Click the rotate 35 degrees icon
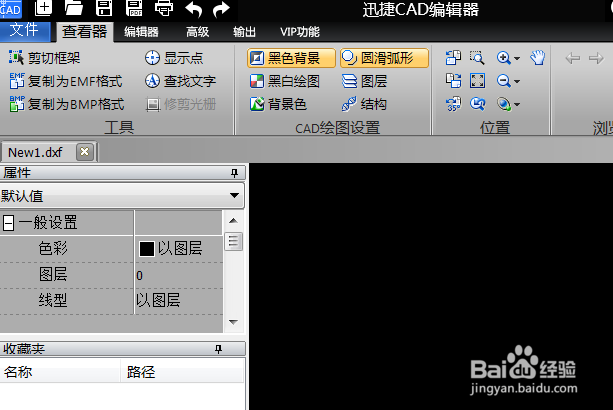 pos(453,104)
